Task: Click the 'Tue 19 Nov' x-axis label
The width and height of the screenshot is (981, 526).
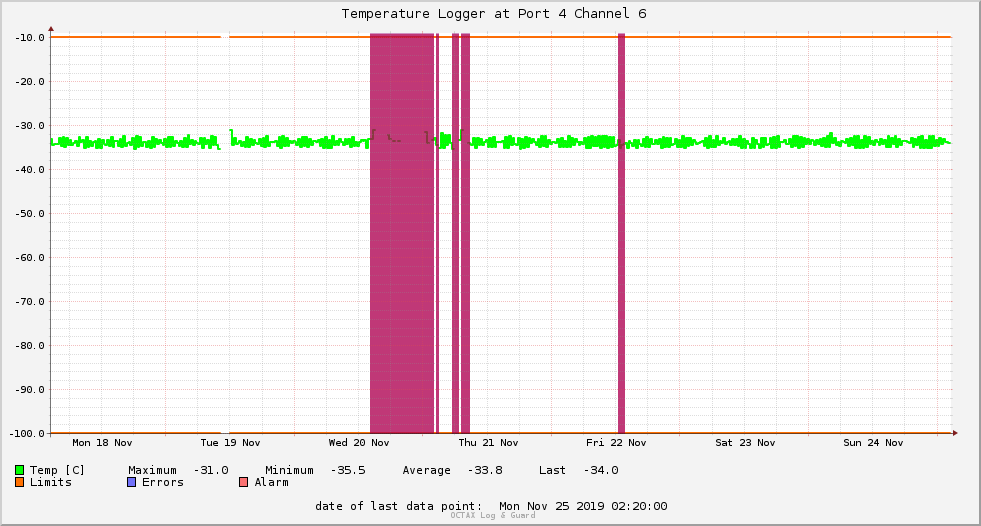Action: coord(230,443)
